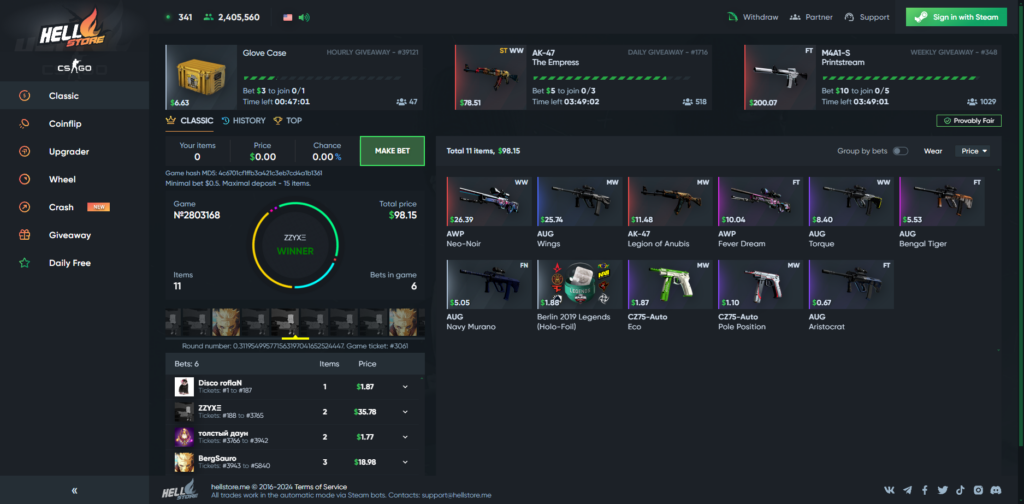Click the Giveaway gift box icon
The image size is (1024, 504).
click(24, 235)
